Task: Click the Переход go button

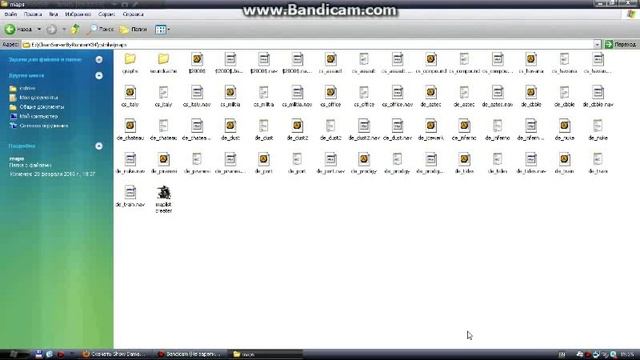Action: pyautogui.click(x=620, y=44)
